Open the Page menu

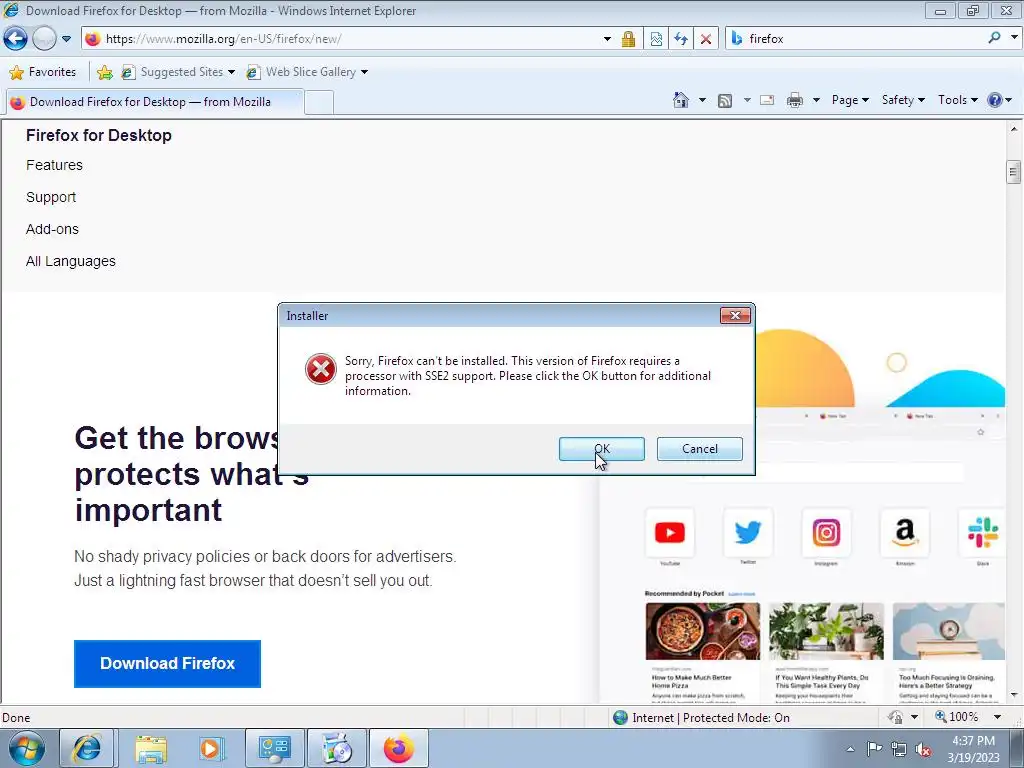850,100
